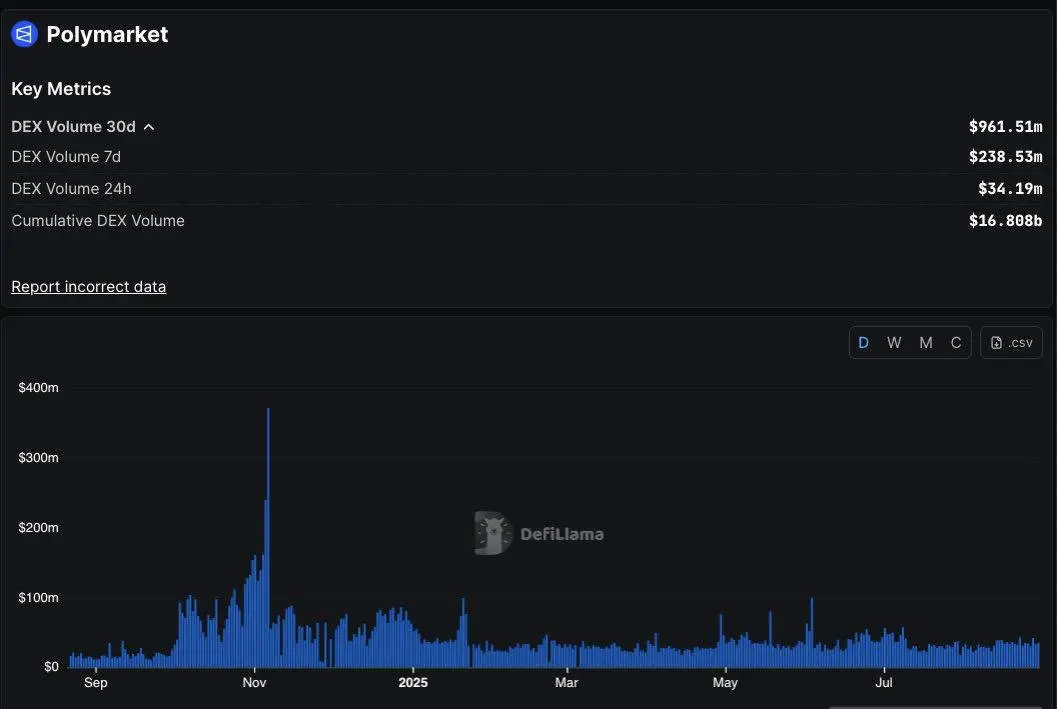Click the Nov x-axis label

coord(254,683)
